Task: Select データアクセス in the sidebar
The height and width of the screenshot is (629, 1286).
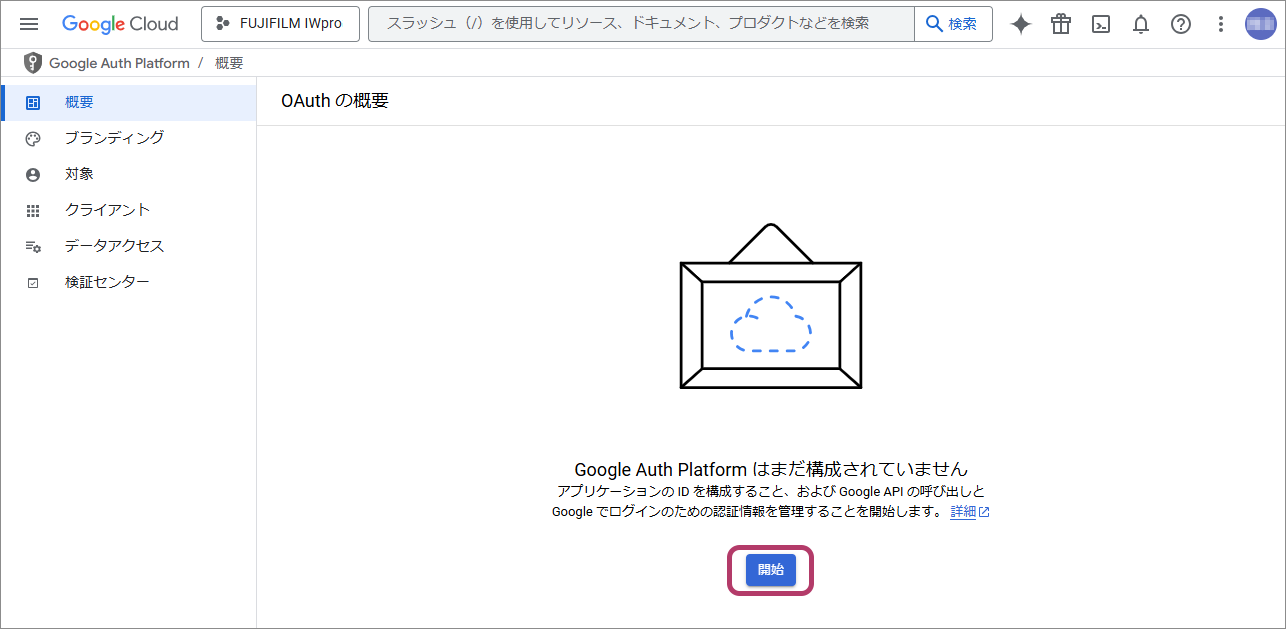Action: click(114, 246)
